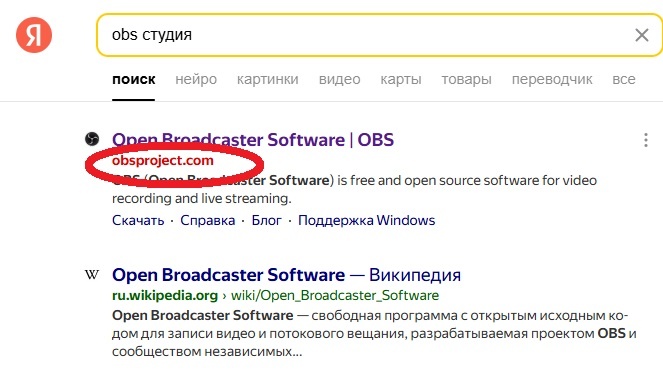Click the Wikipedia 'W' favicon
Viewport: 663px width, 371px height.
[92, 275]
